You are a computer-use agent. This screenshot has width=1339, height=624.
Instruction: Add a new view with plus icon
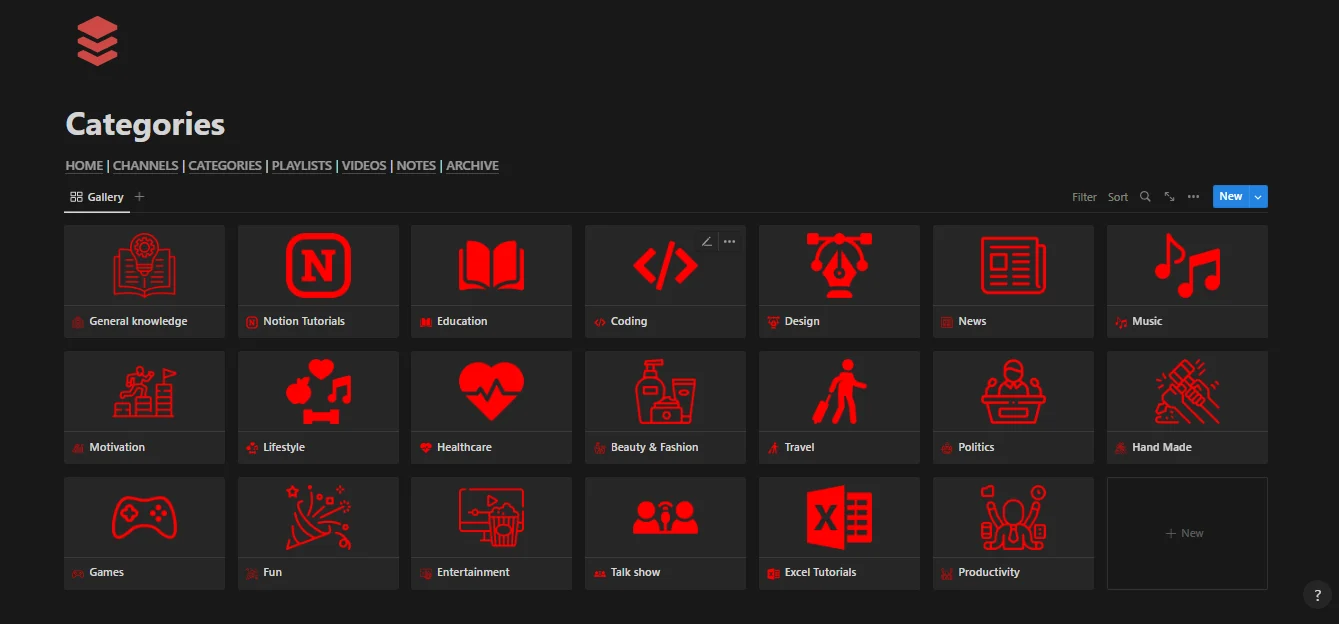[139, 197]
